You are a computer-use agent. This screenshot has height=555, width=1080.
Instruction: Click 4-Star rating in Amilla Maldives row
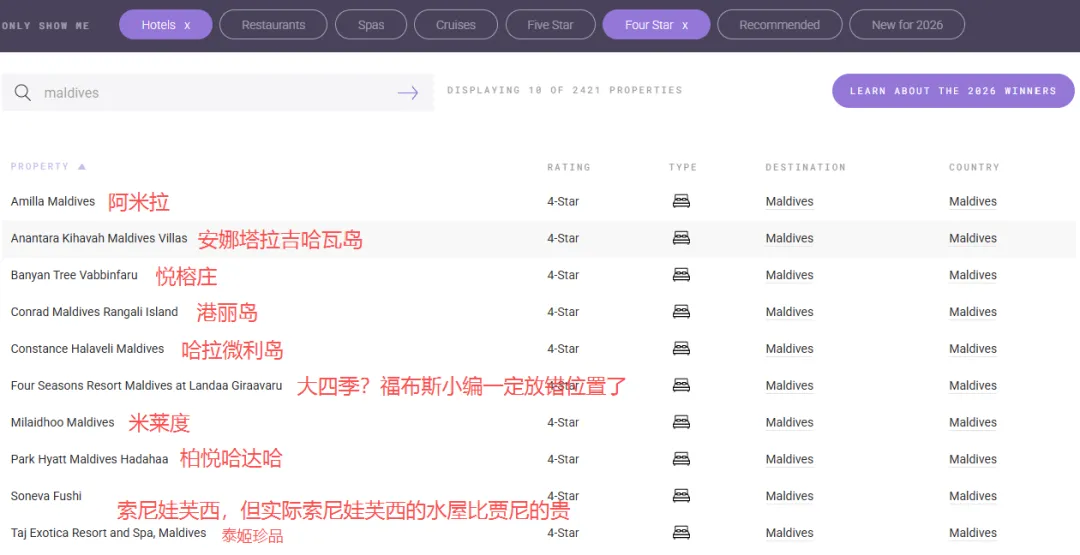[563, 202]
